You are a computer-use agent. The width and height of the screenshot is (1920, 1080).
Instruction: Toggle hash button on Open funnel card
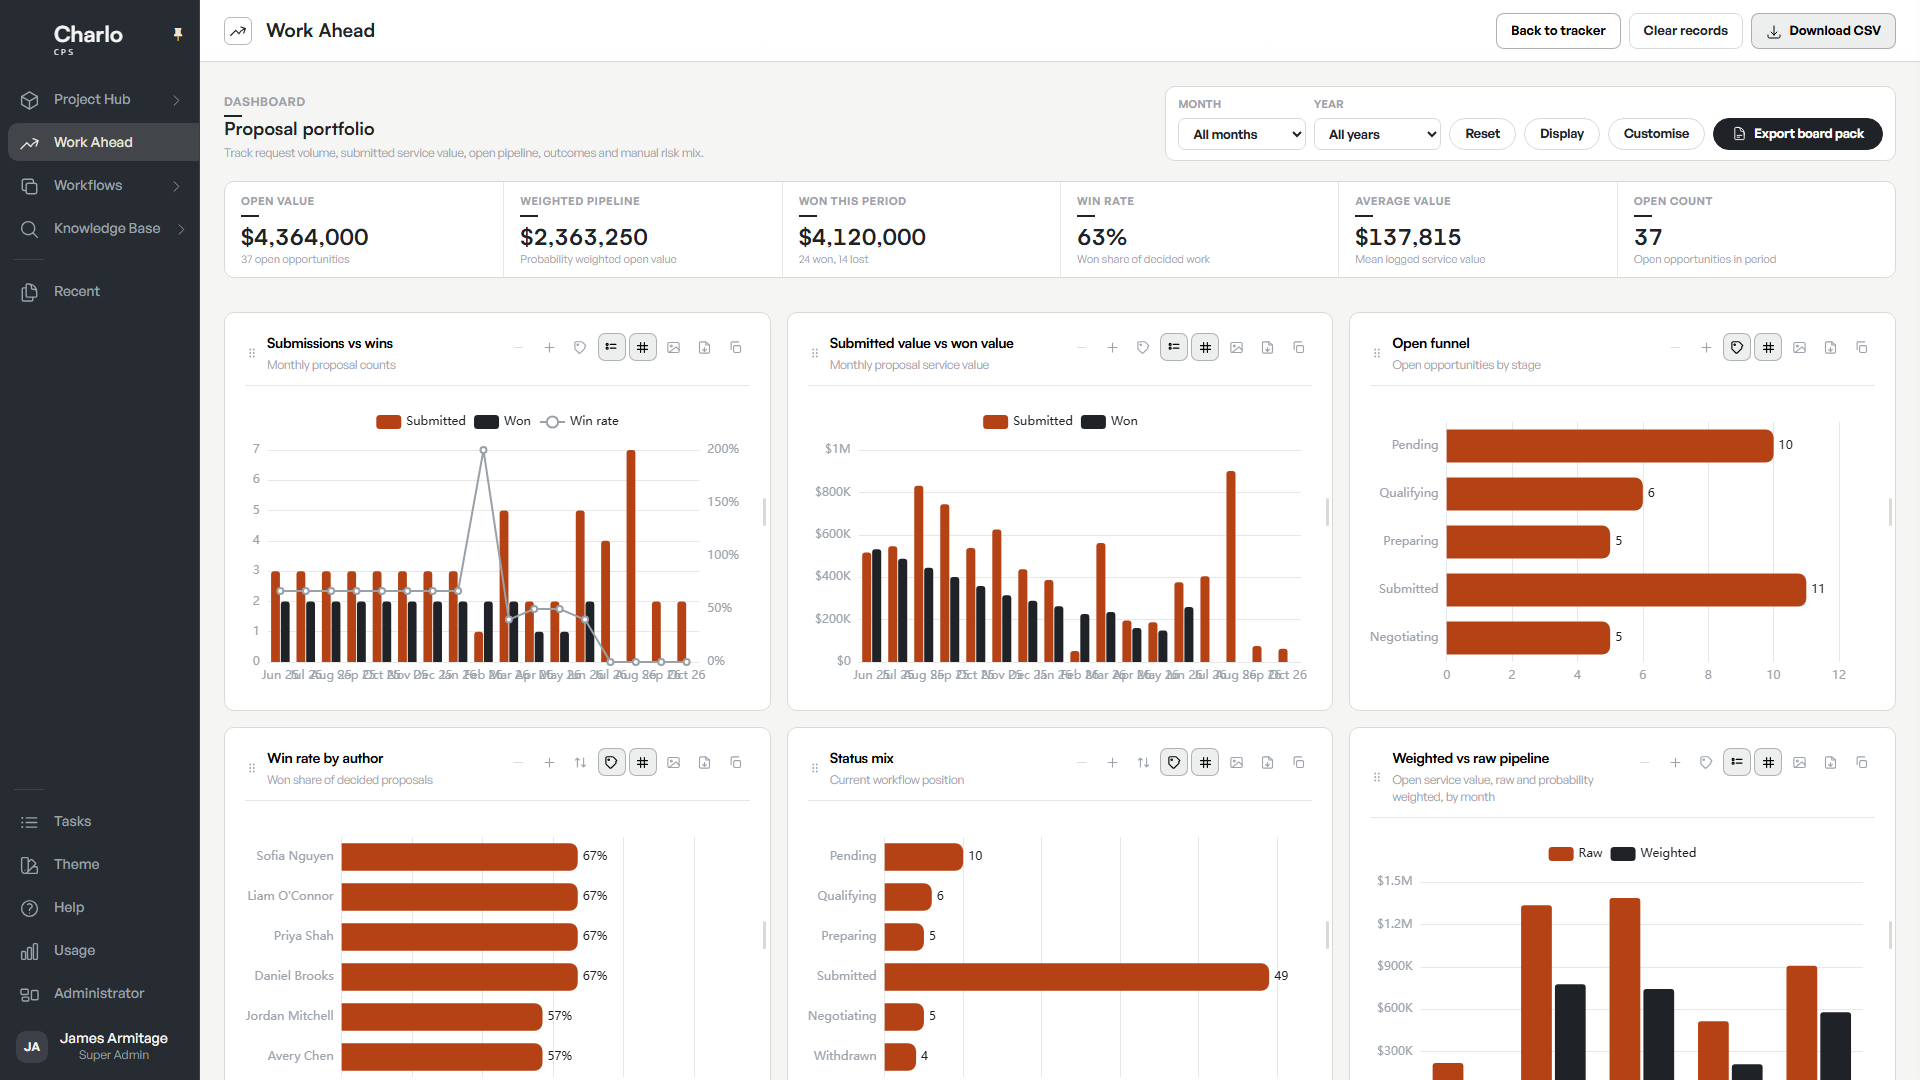point(1769,348)
